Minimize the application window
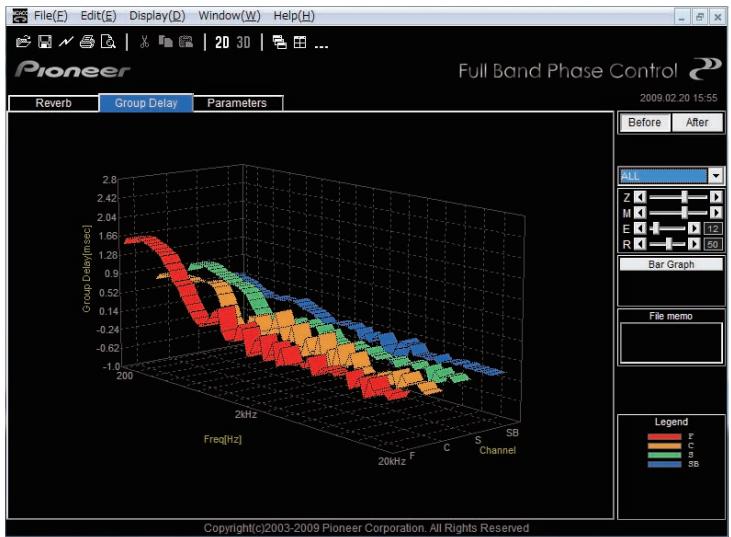 tap(682, 17)
